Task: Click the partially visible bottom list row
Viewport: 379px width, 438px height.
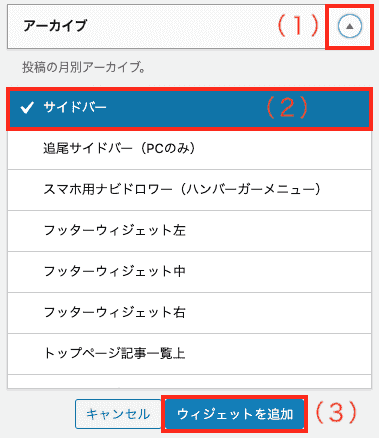Action: click(189, 382)
